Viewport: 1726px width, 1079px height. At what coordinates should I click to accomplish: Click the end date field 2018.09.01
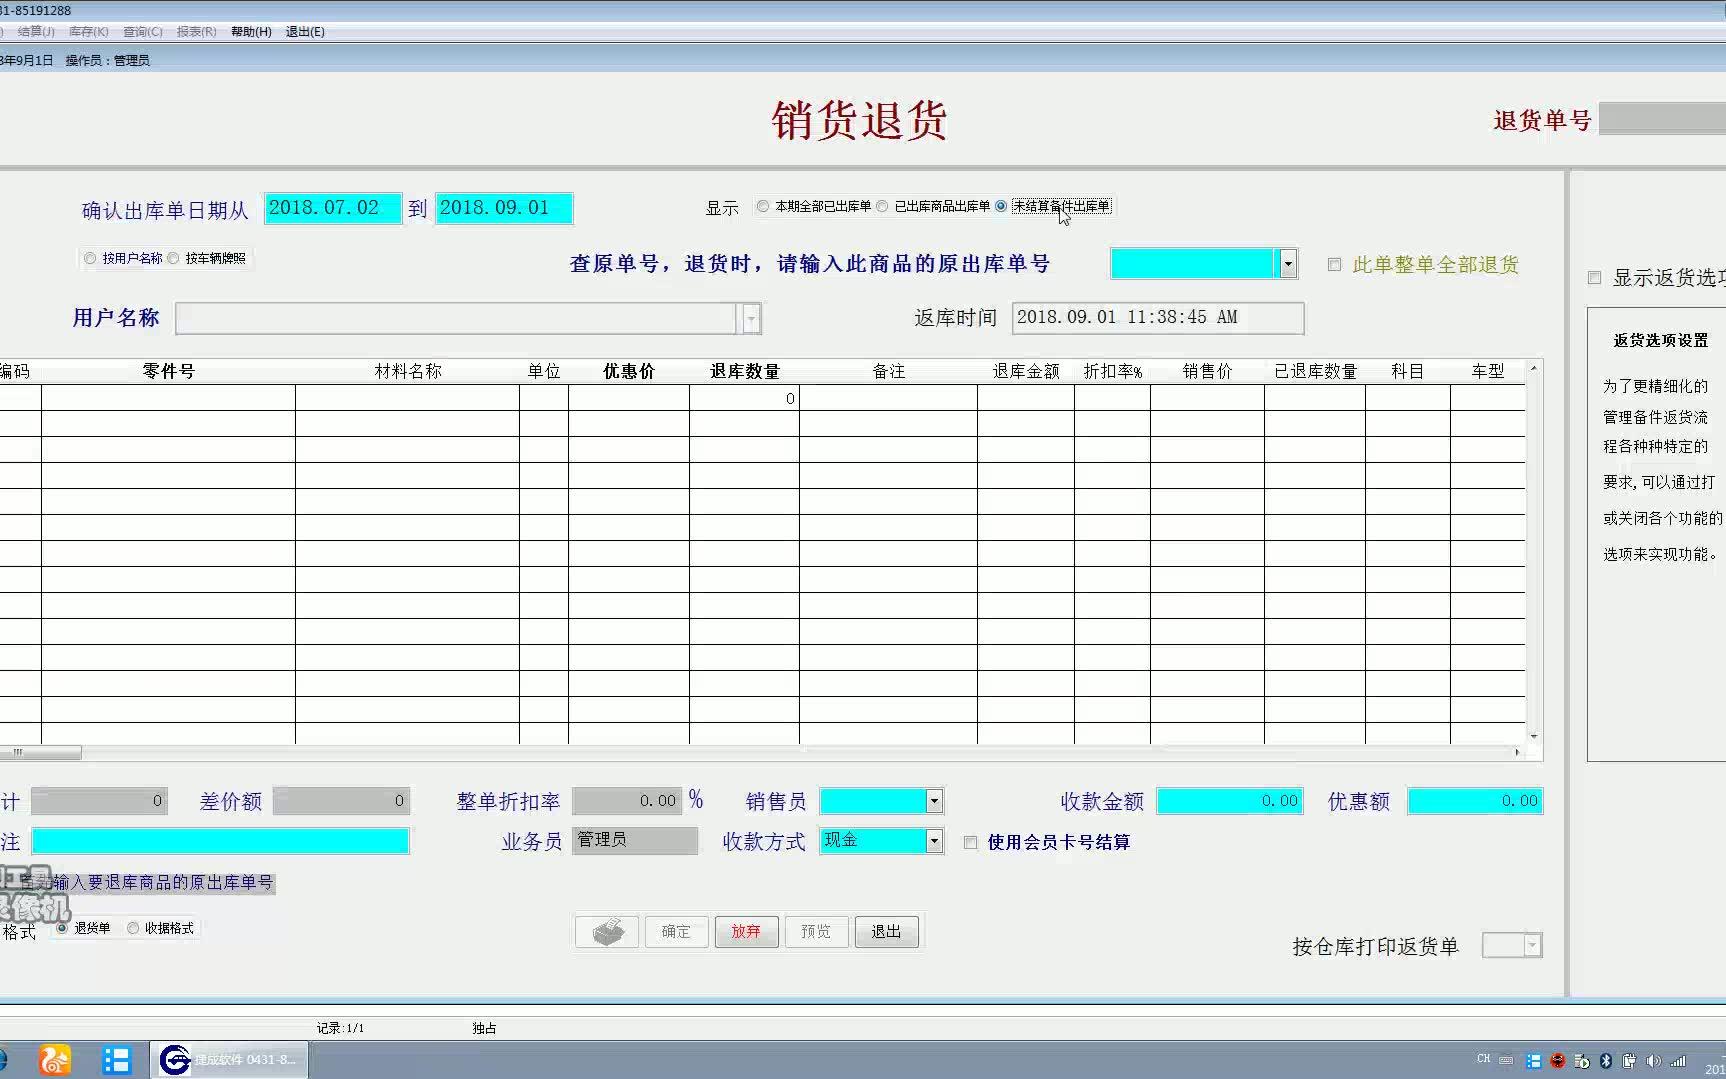(x=504, y=208)
